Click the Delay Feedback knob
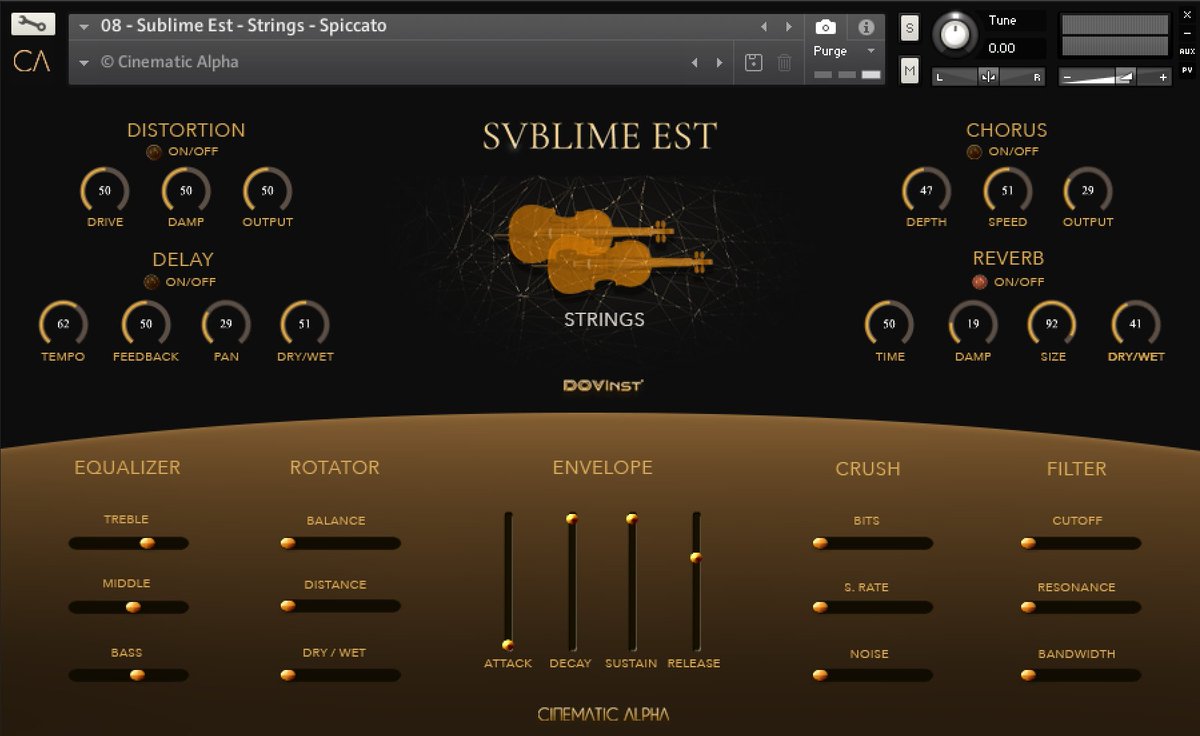1200x736 pixels. point(146,323)
